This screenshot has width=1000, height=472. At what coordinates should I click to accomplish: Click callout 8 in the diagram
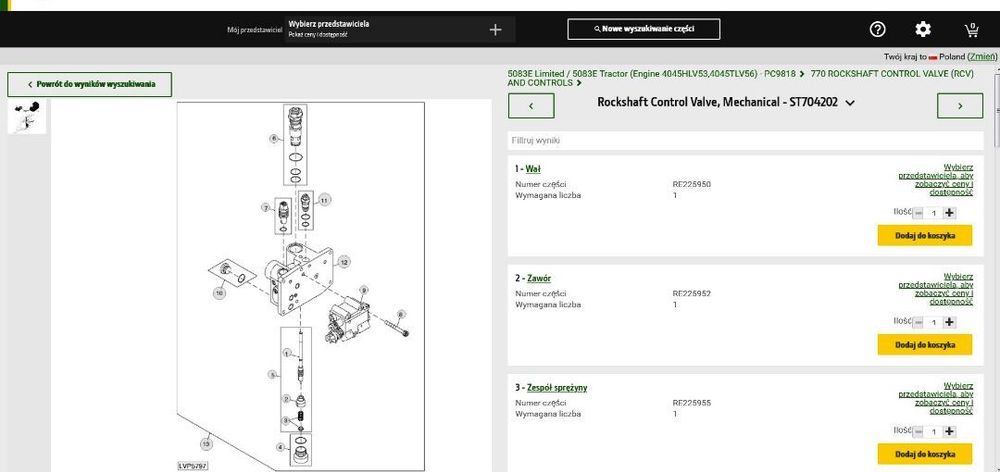pyautogui.click(x=401, y=314)
